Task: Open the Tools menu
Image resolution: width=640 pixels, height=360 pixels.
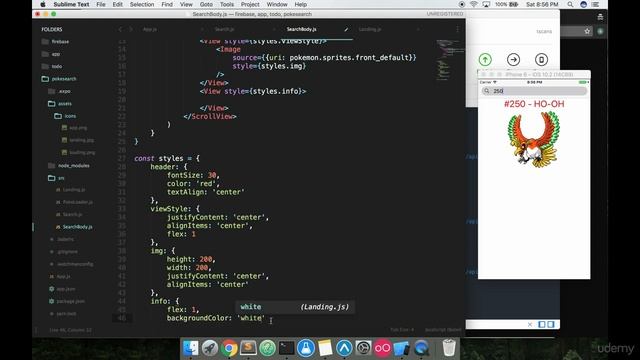Action: coord(227,4)
